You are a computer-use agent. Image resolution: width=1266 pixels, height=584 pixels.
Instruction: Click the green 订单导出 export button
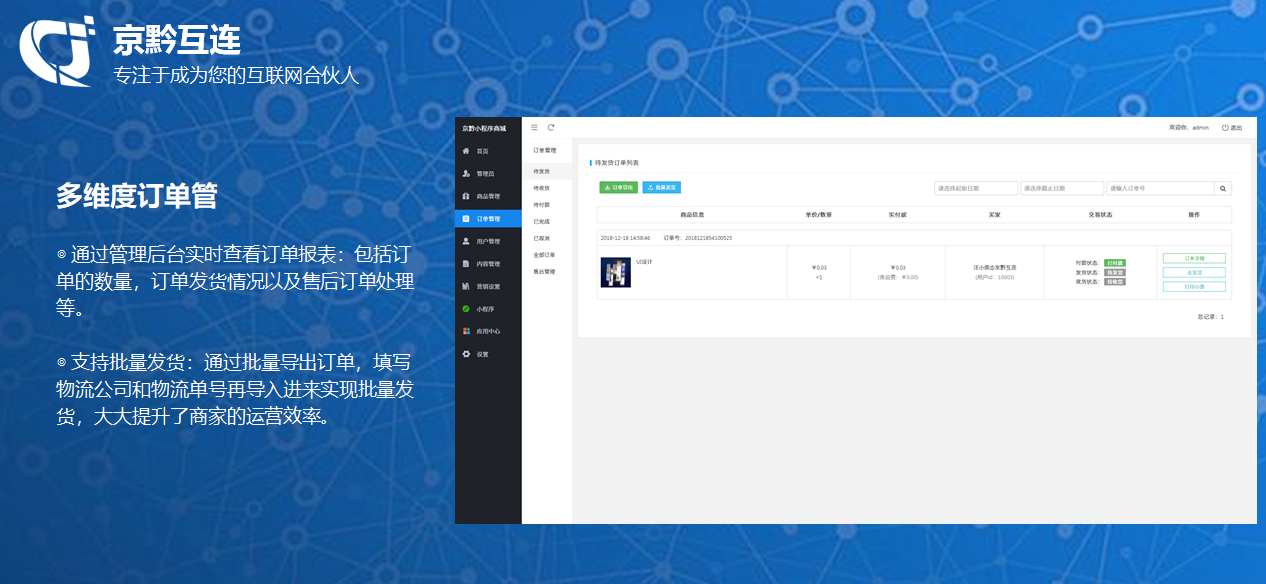tap(619, 187)
